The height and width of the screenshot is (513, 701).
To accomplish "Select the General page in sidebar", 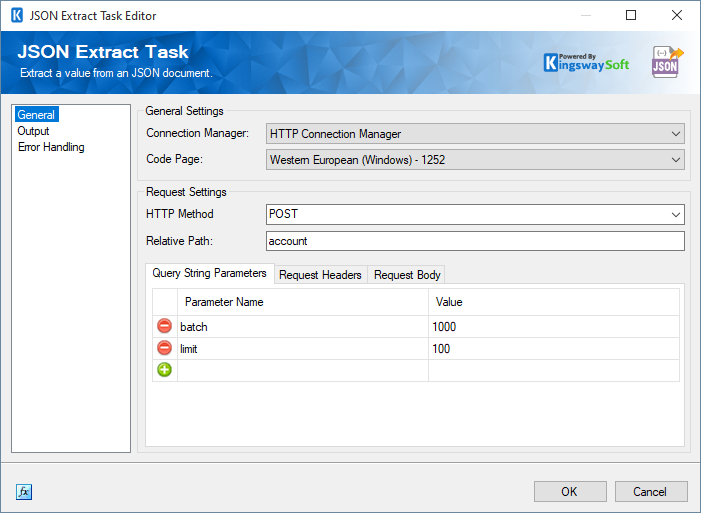I will tap(36, 115).
